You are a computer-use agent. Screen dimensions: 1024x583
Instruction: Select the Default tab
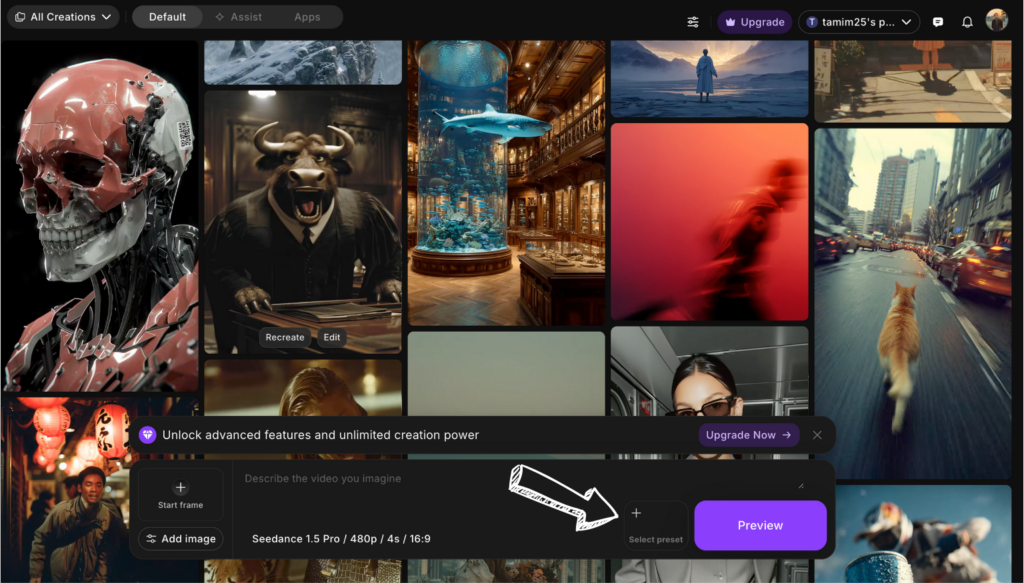pyautogui.click(x=167, y=16)
